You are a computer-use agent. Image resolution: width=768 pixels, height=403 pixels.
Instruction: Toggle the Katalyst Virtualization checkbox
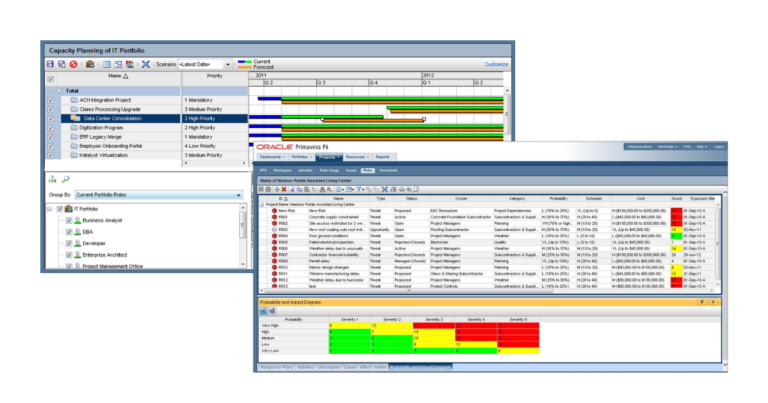click(50, 155)
